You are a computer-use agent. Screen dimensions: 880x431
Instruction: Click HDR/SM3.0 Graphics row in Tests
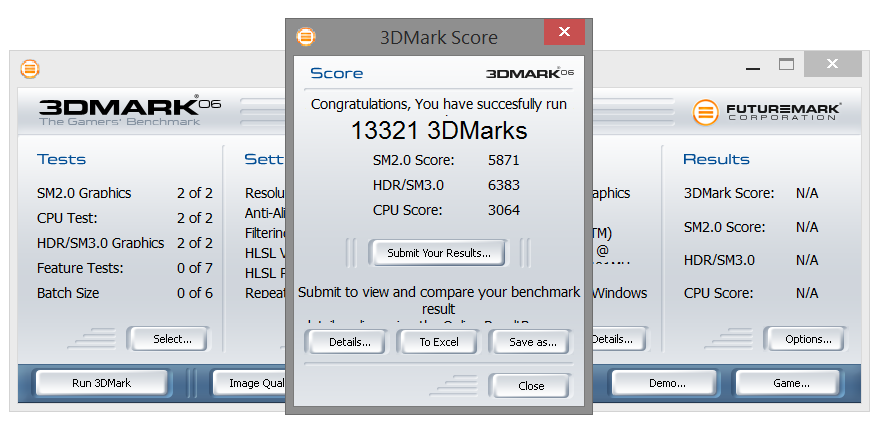click(x=125, y=243)
